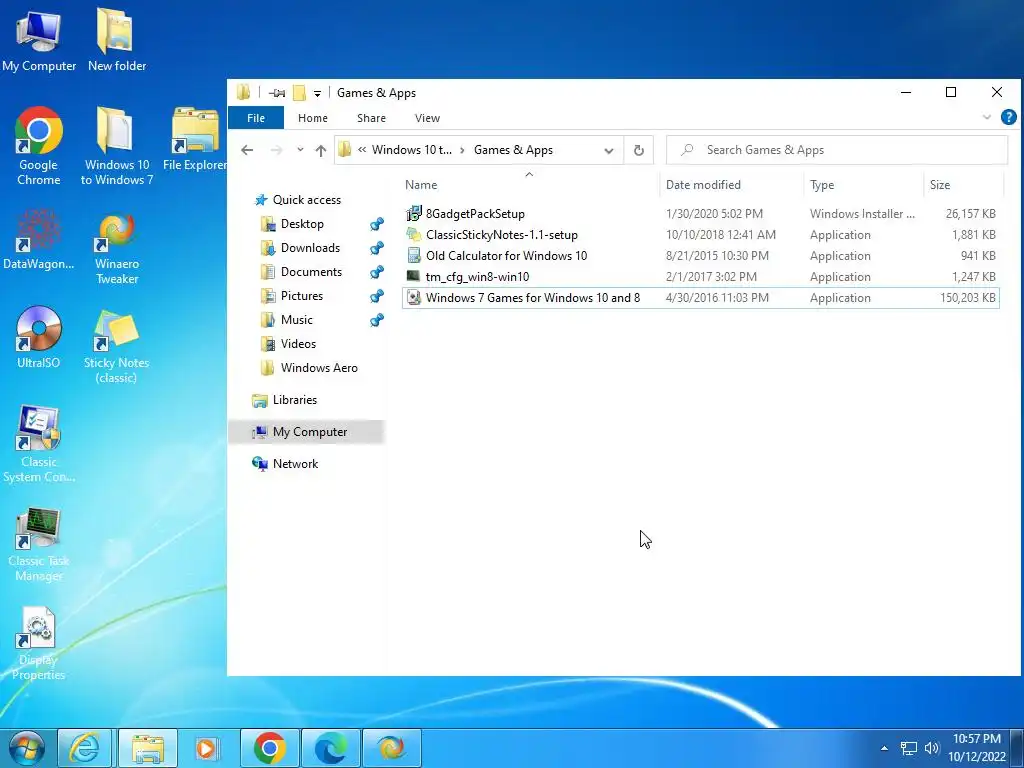Open the File ribbon tab
This screenshot has height=768, width=1024.
tap(256, 118)
